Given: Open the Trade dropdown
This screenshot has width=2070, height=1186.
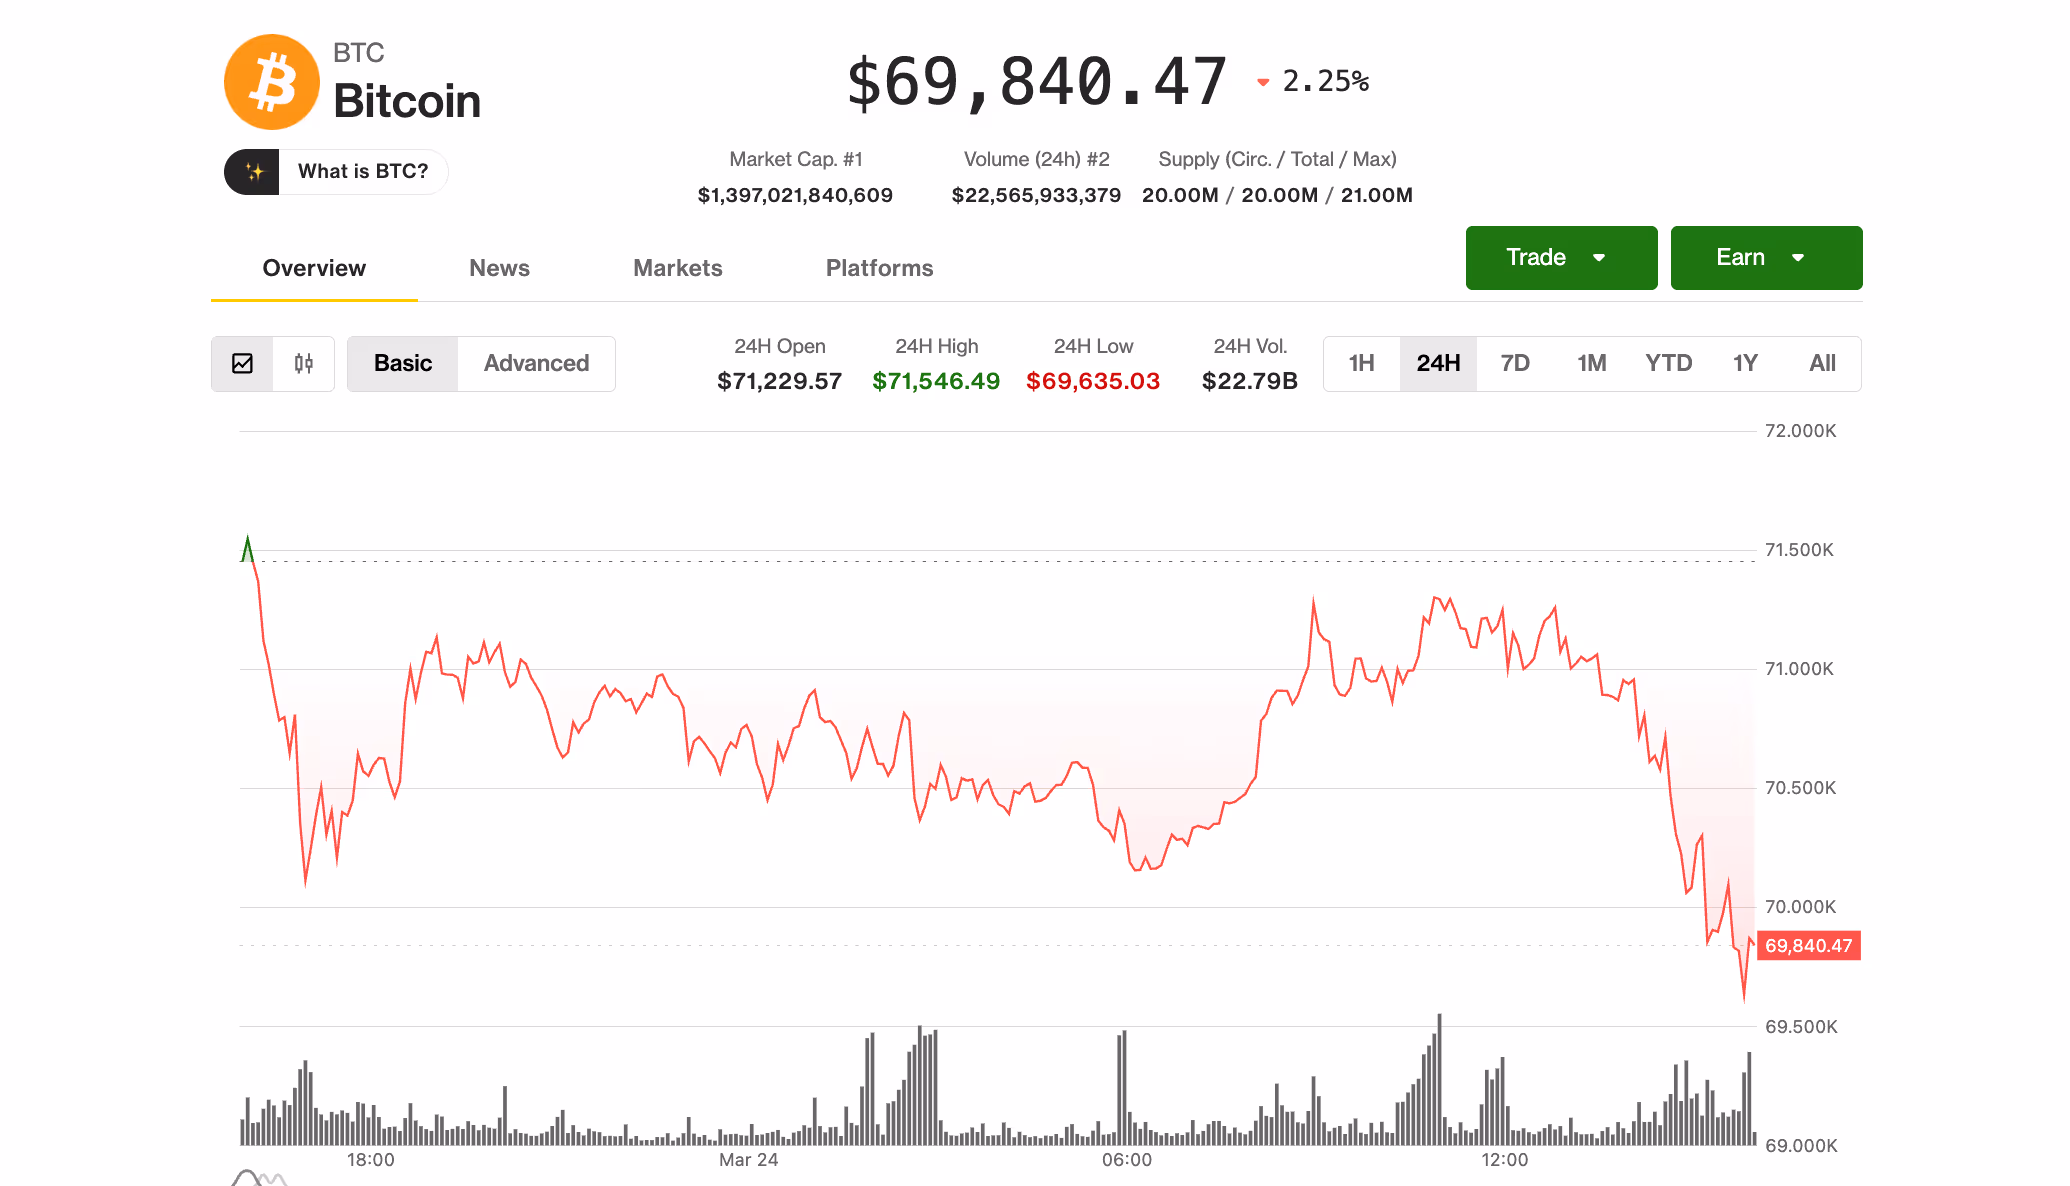Looking at the screenshot, I should coord(1561,258).
